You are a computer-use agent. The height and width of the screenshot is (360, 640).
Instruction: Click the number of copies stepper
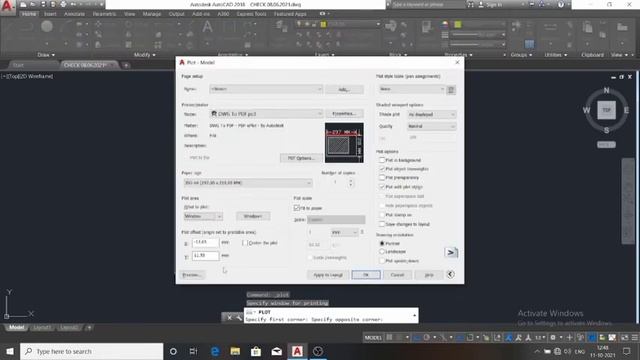pyautogui.click(x=351, y=183)
